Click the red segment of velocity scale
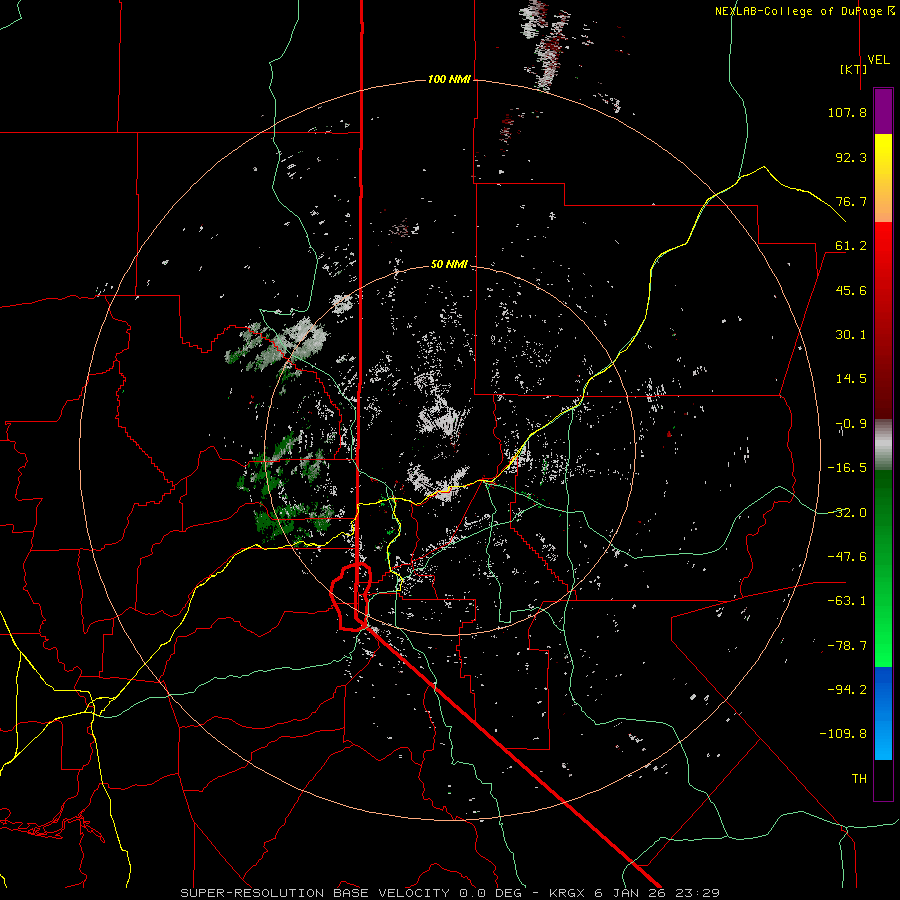Image resolution: width=900 pixels, height=900 pixels. point(883,320)
